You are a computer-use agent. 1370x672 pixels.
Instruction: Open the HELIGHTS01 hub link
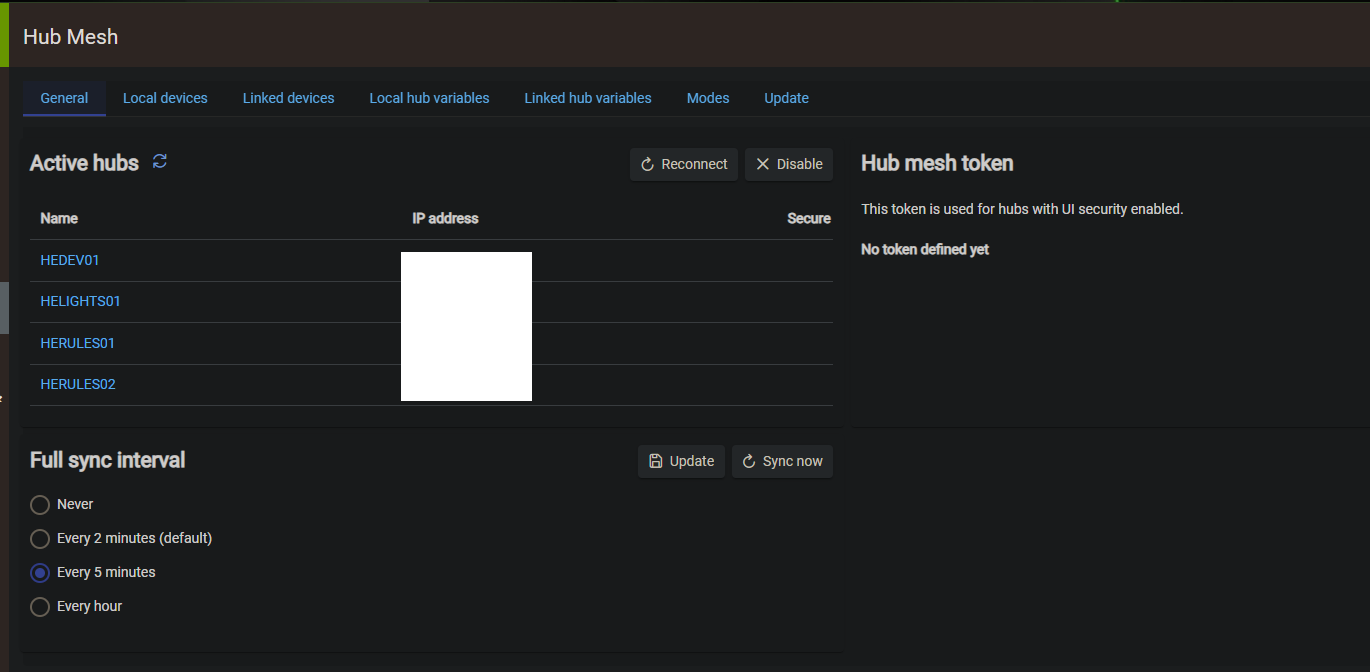[x=80, y=301]
